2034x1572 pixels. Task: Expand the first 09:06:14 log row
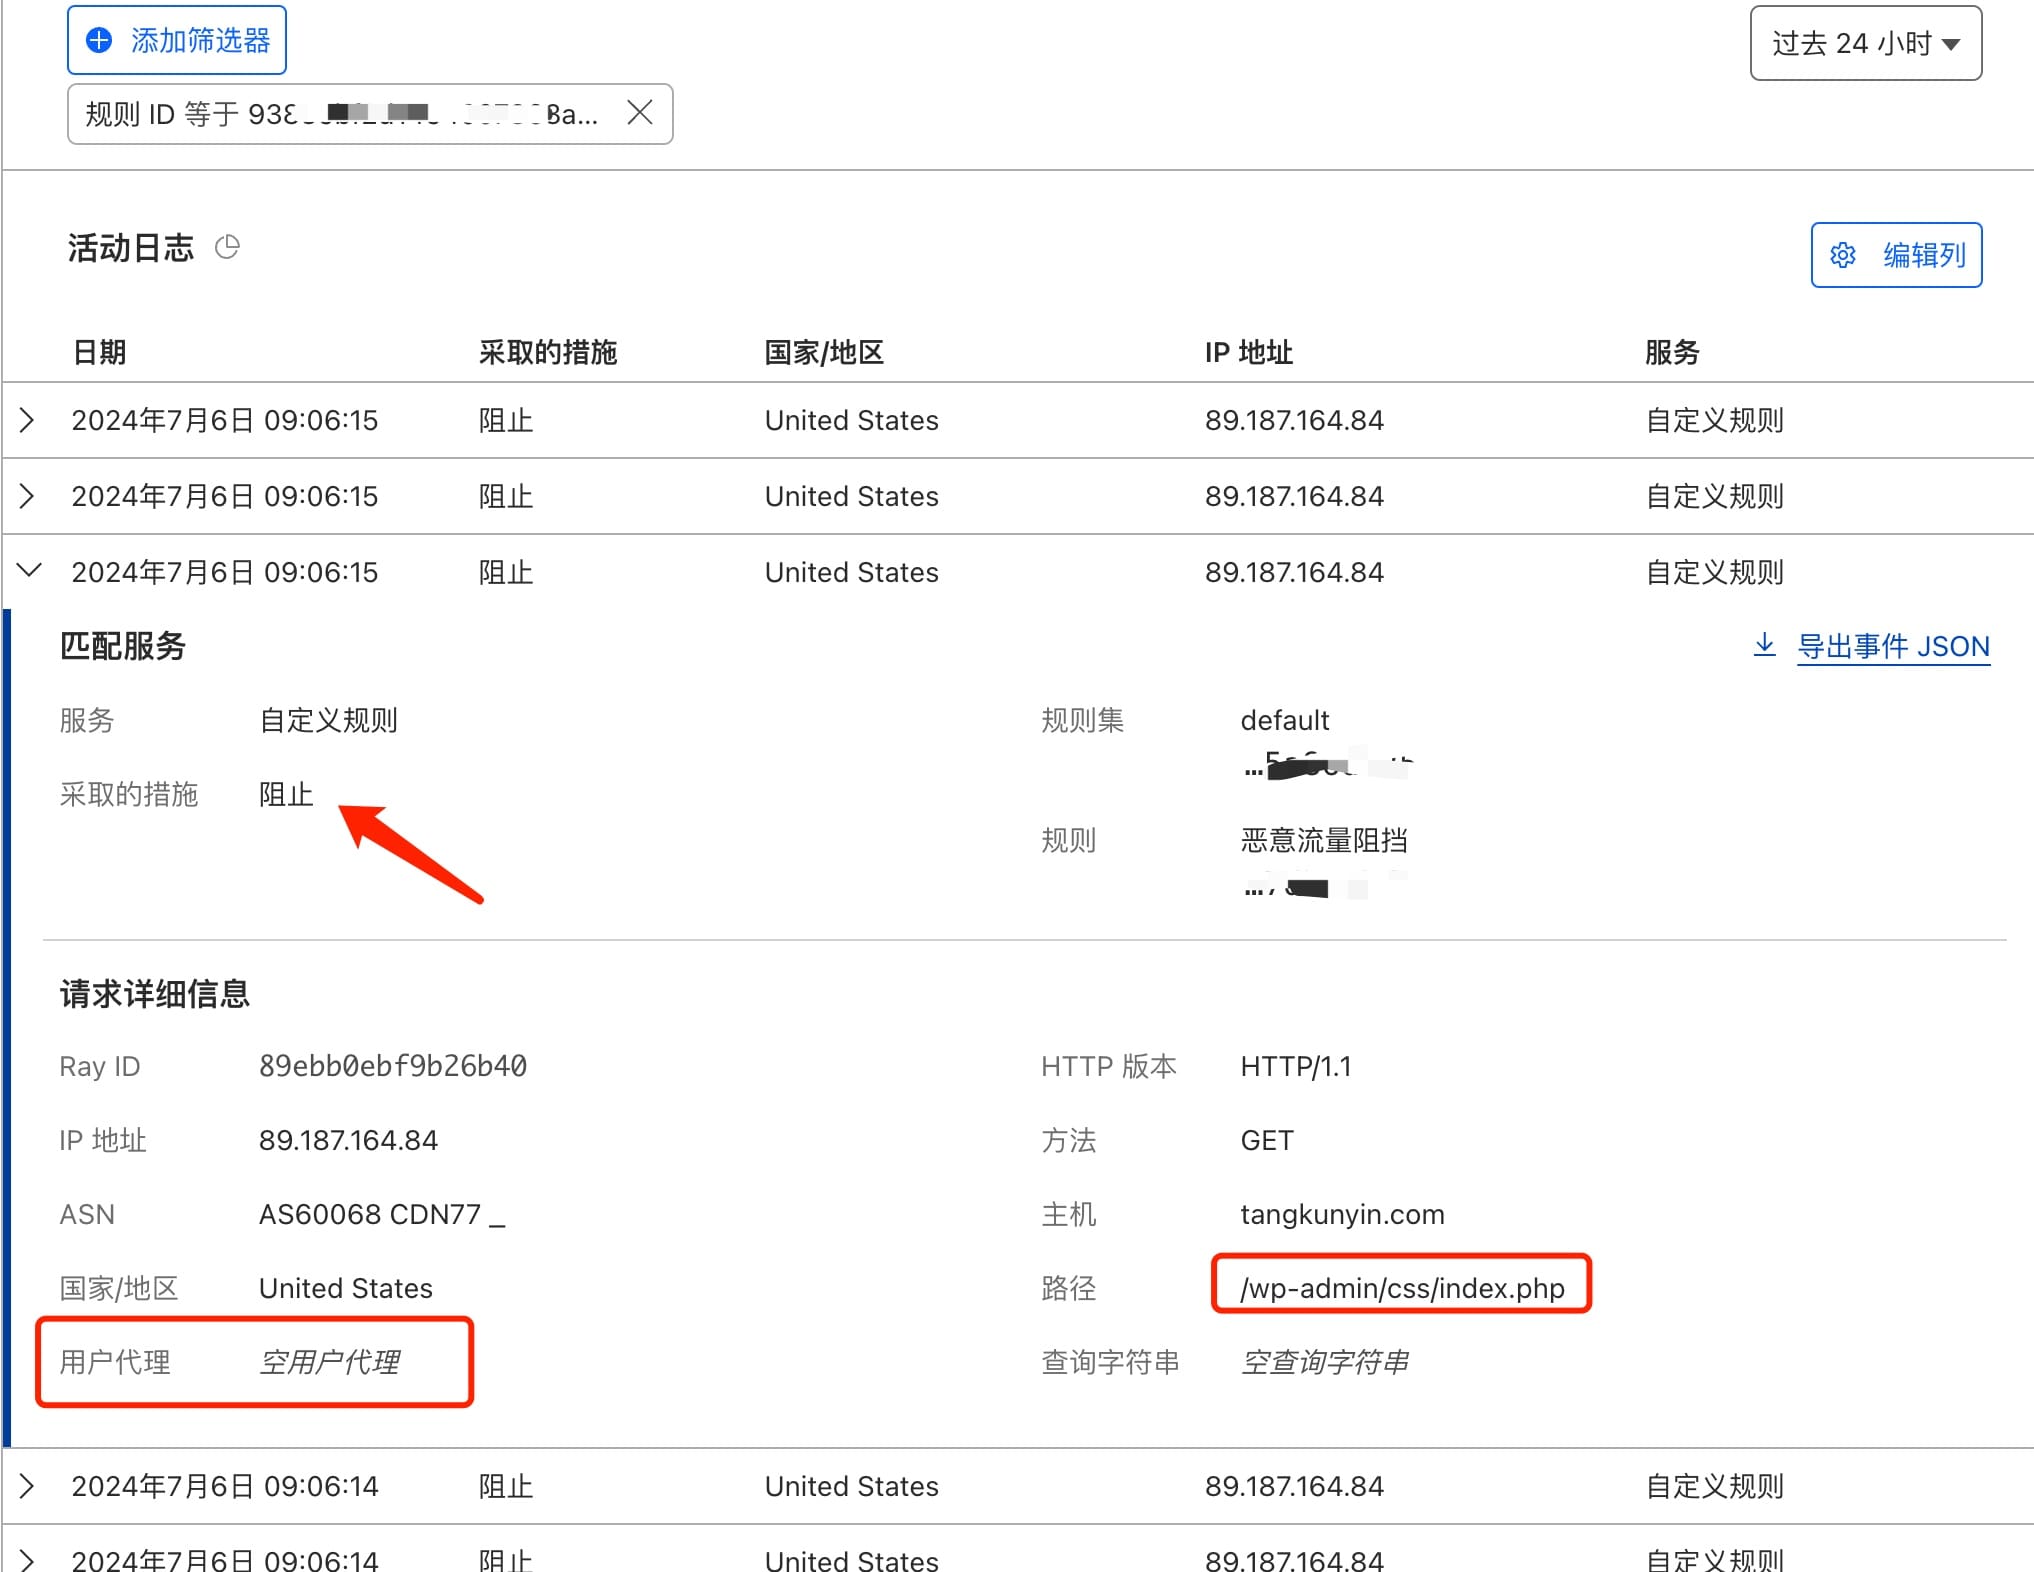pyautogui.click(x=28, y=1486)
